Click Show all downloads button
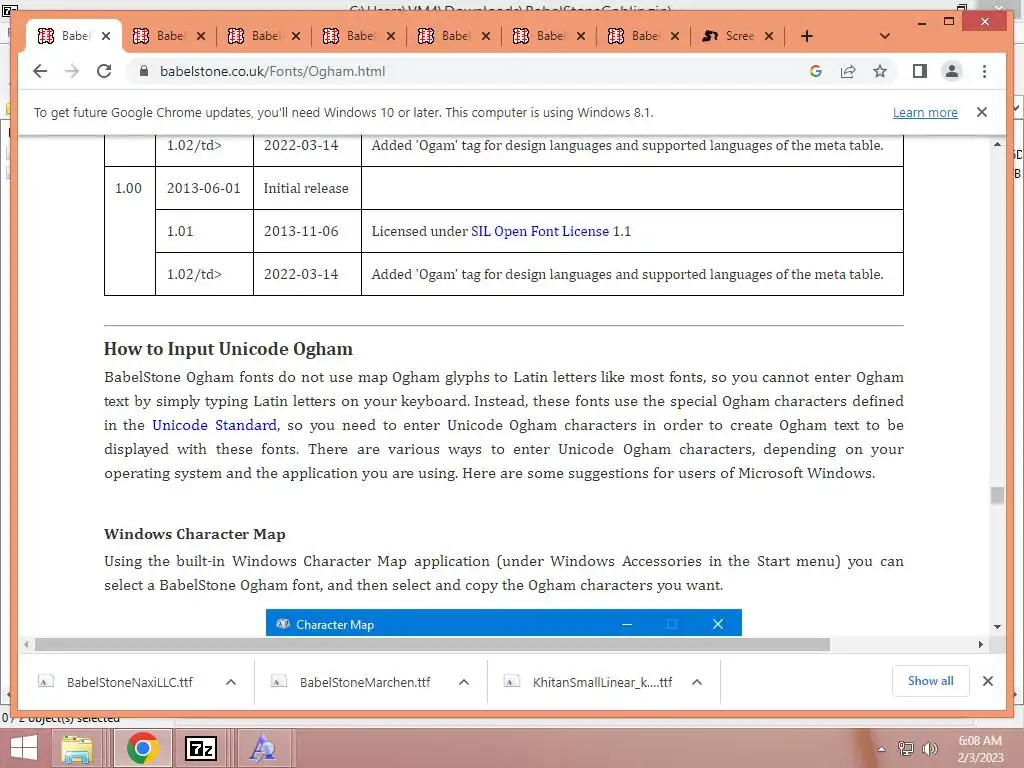The height and width of the screenshot is (768, 1024). (x=930, y=681)
